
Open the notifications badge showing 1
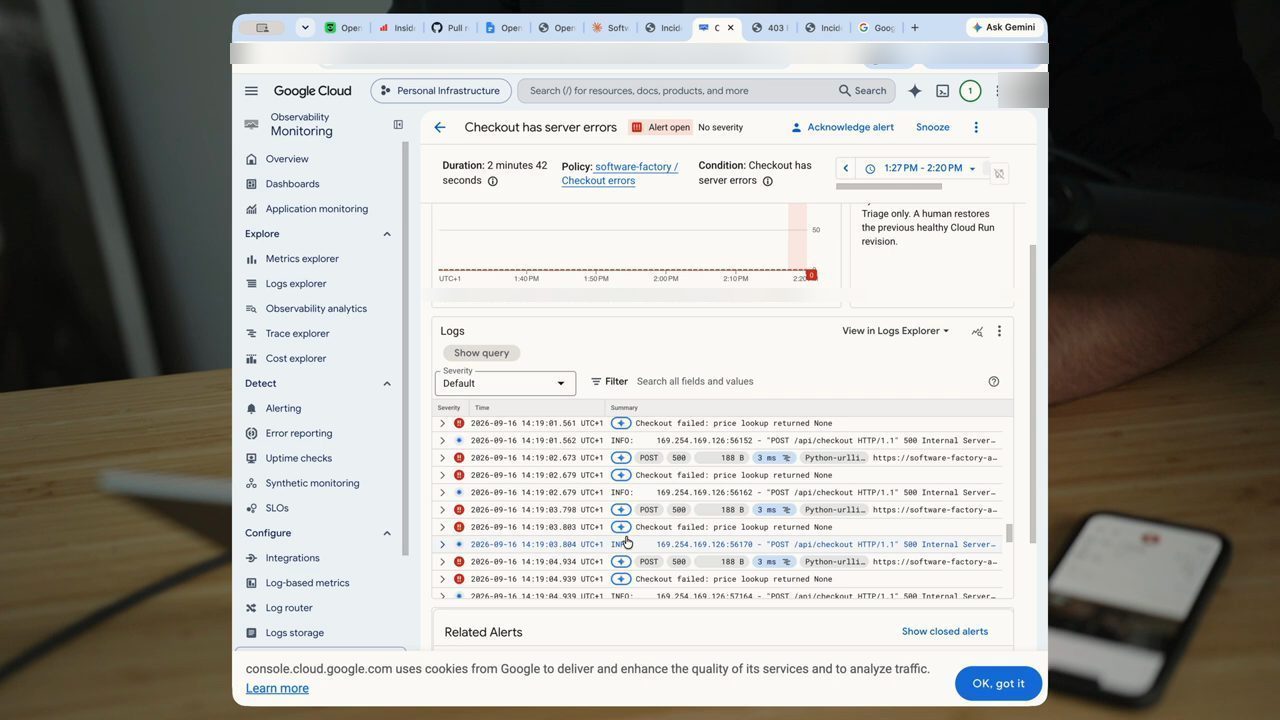[x=969, y=91]
